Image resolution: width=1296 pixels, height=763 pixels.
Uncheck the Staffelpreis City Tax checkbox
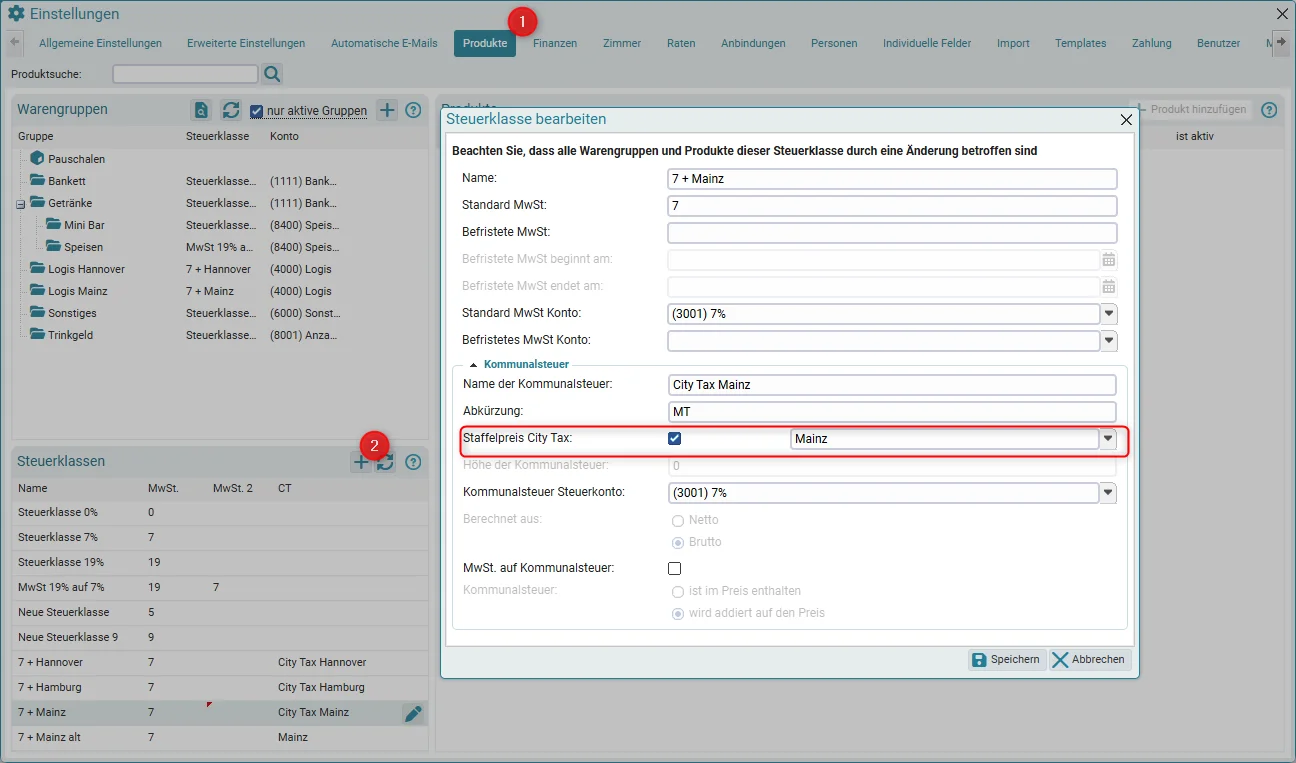point(674,438)
